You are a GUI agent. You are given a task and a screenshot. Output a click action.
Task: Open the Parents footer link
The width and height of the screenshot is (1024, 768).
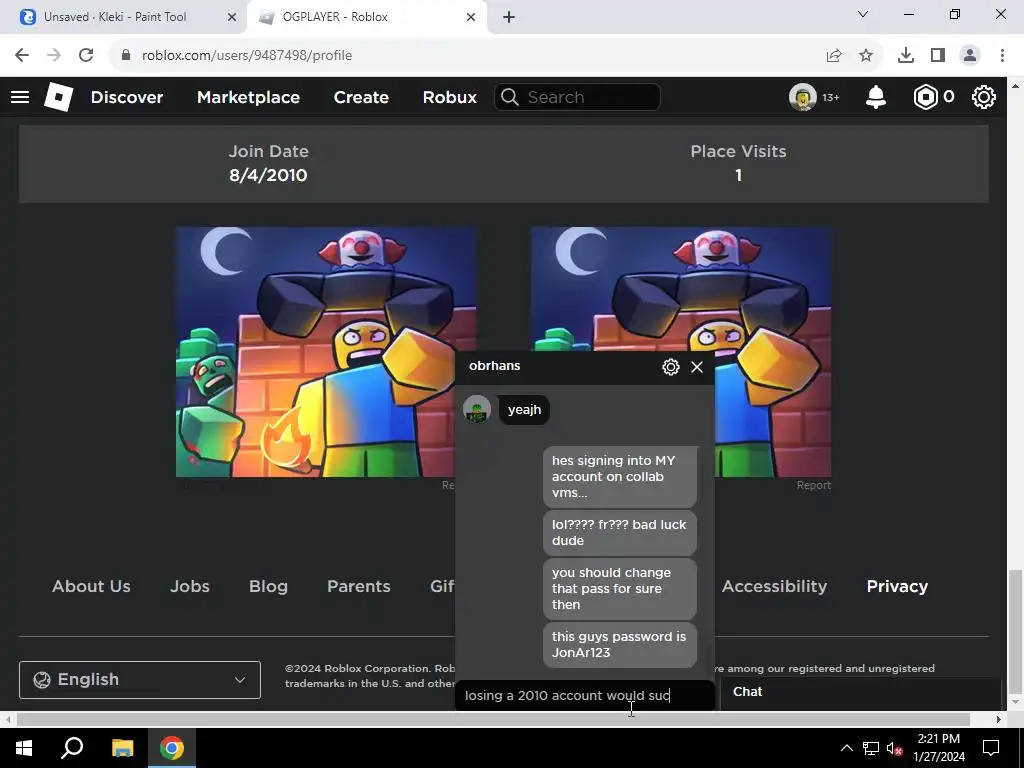359,586
